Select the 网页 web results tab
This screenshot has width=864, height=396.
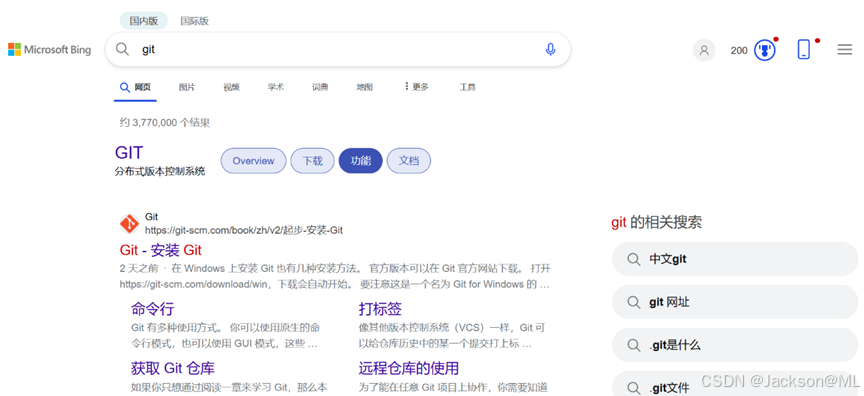(x=136, y=87)
